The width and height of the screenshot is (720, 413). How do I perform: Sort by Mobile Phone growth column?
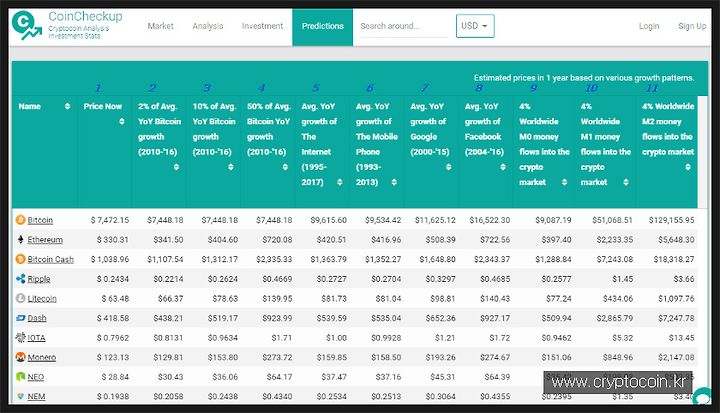(x=394, y=182)
